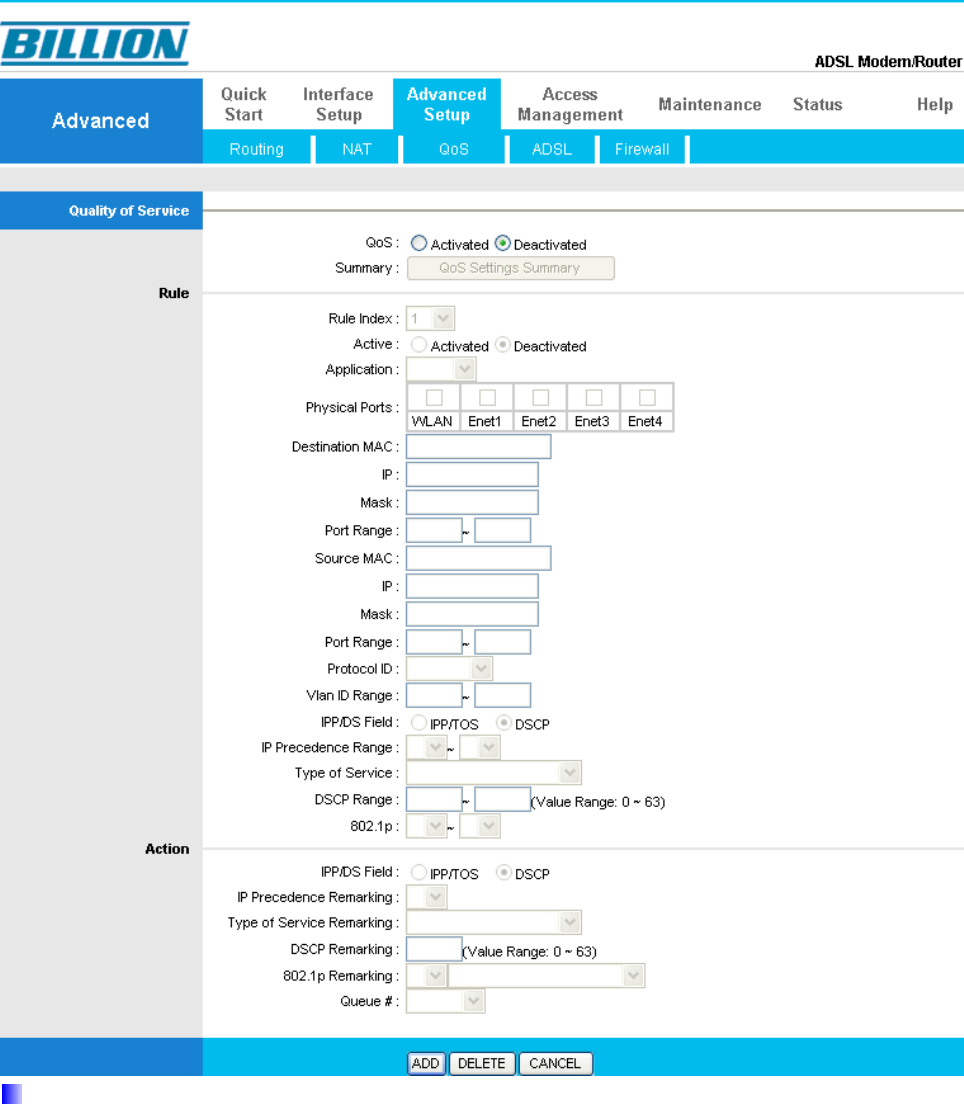The height and width of the screenshot is (1104, 964).
Task: Check the Enet3 physical port checkbox
Action: click(594, 398)
